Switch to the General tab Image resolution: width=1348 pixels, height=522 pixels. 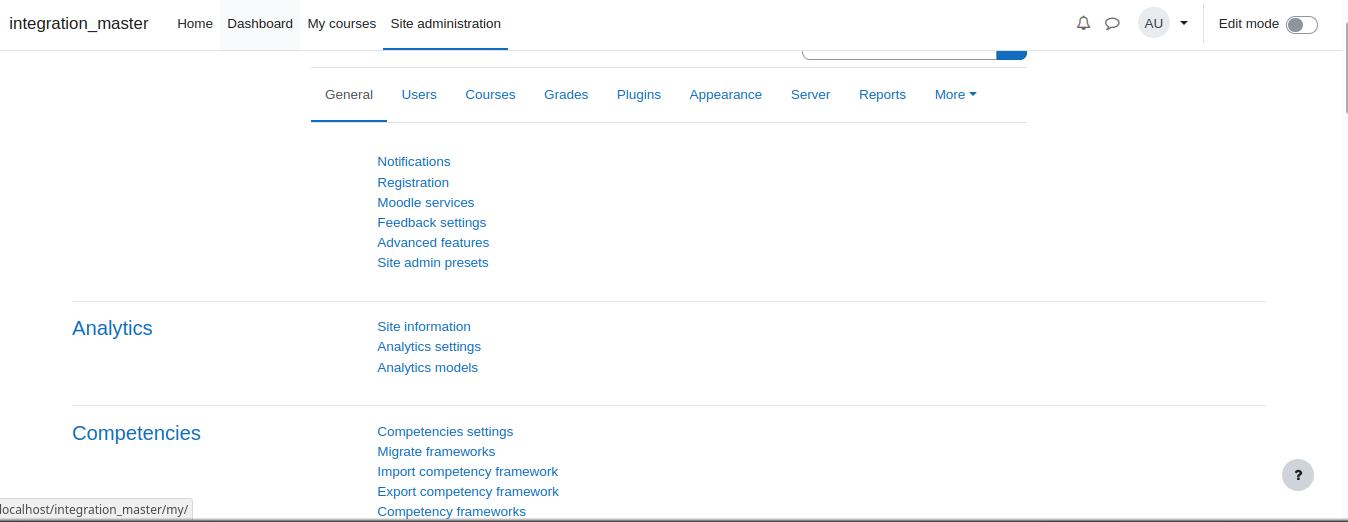pos(349,95)
